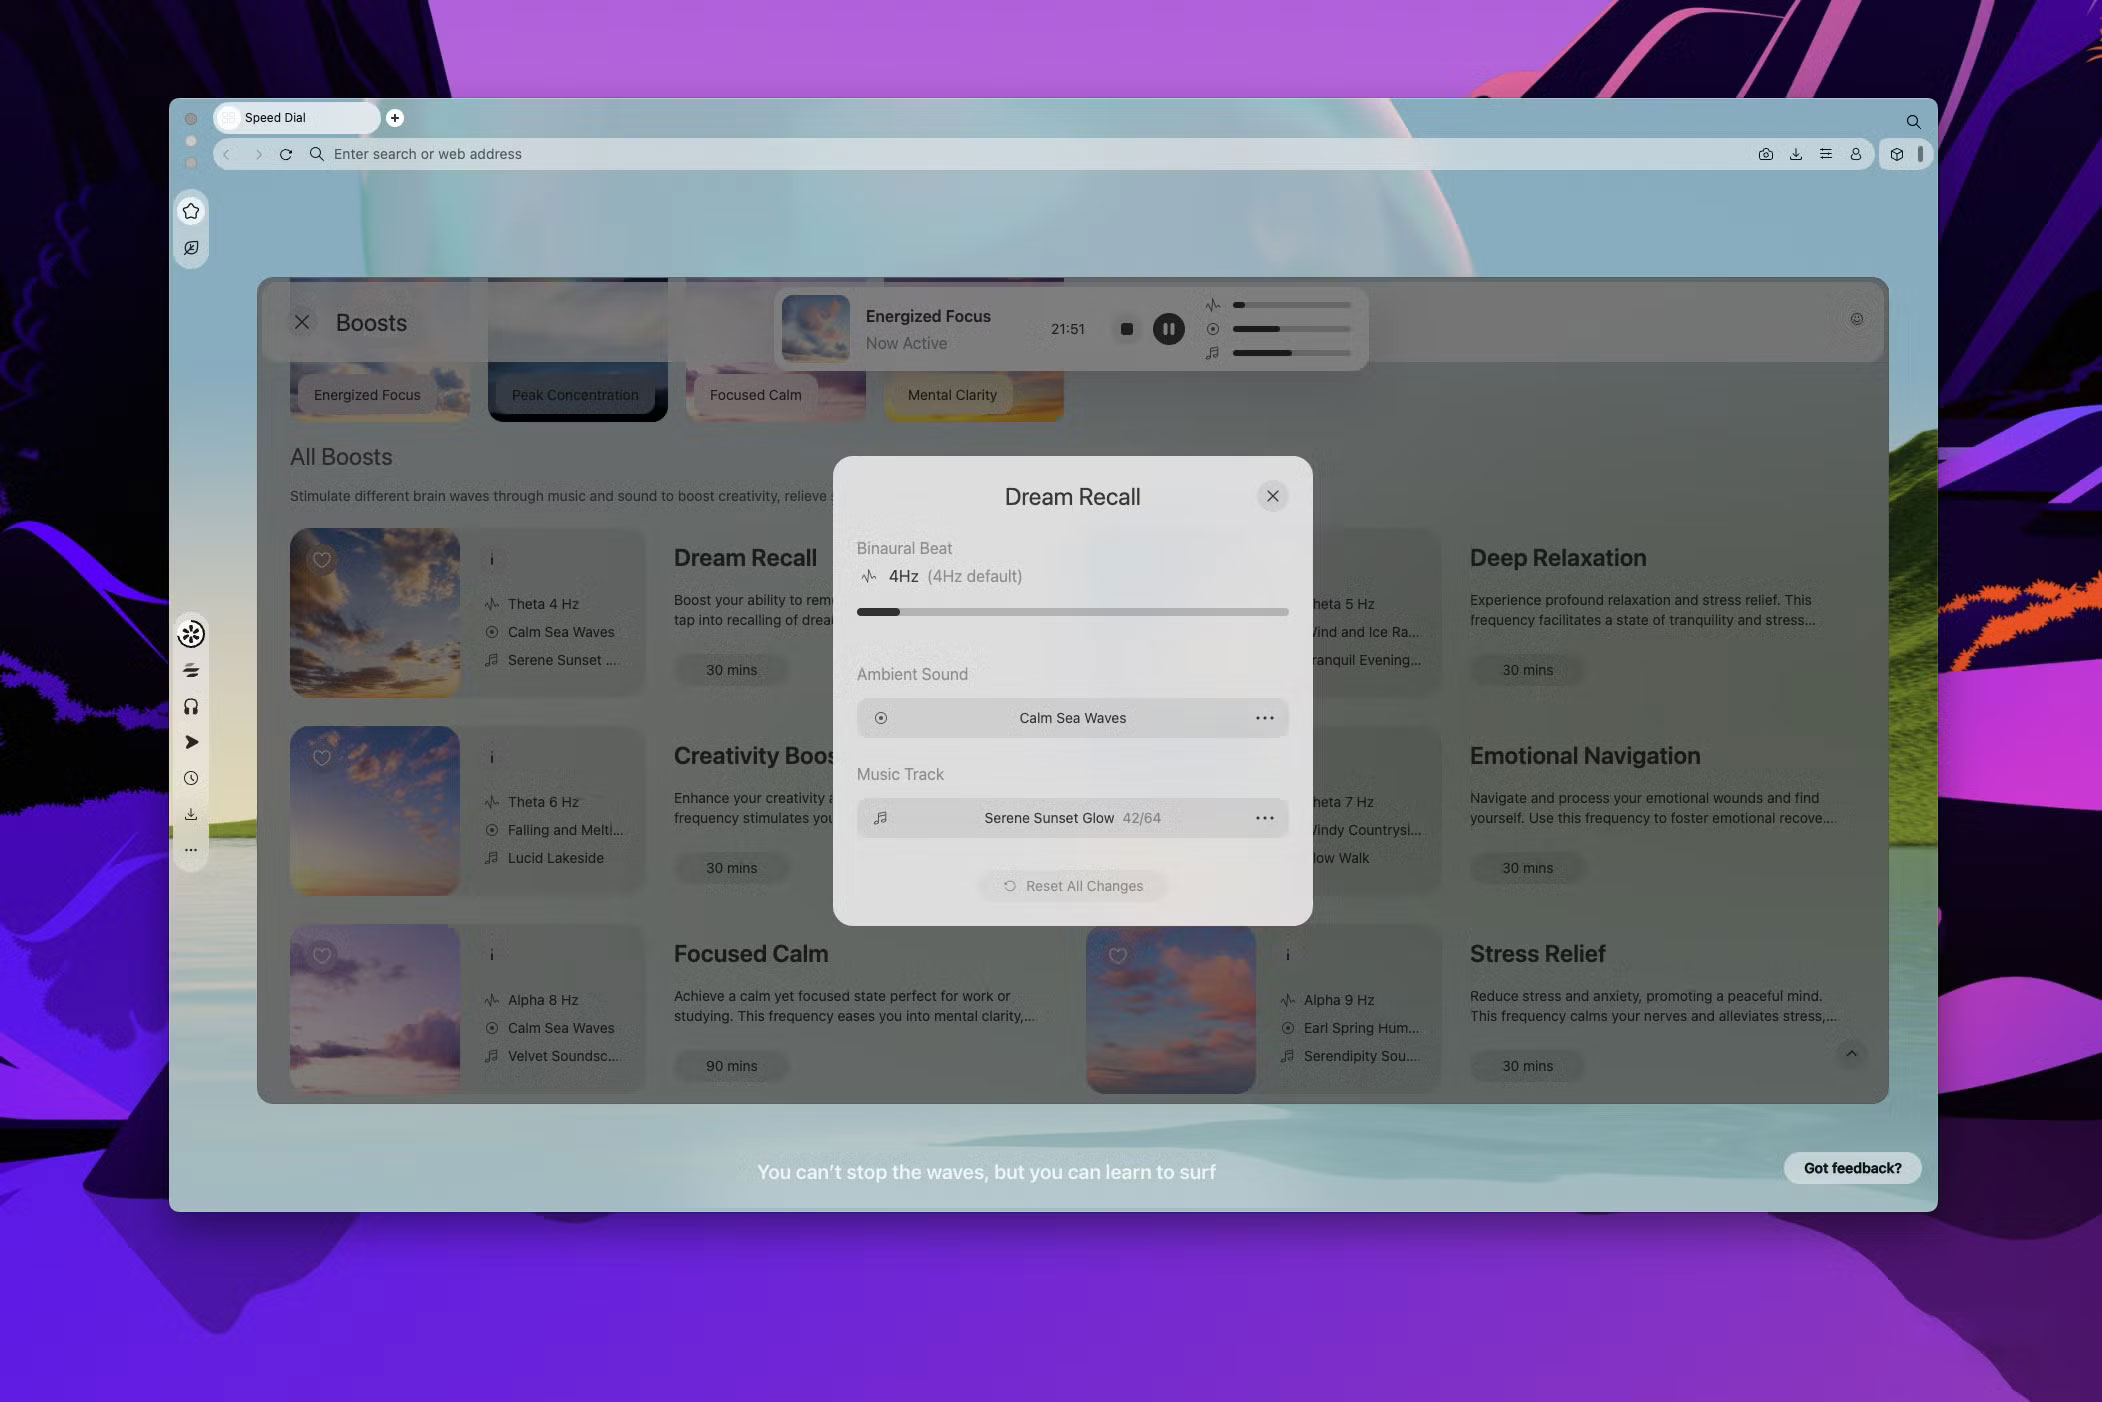The height and width of the screenshot is (1402, 2102).
Task: Select 30 mins duration for Deep Relaxation
Action: point(1527,670)
